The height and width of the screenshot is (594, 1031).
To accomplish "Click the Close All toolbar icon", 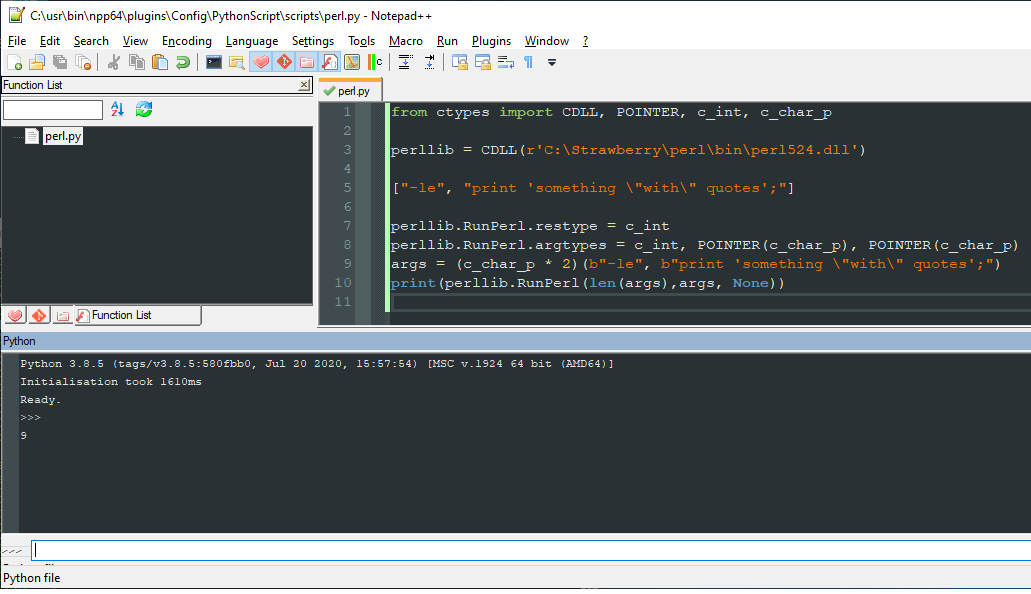I will coord(83,62).
